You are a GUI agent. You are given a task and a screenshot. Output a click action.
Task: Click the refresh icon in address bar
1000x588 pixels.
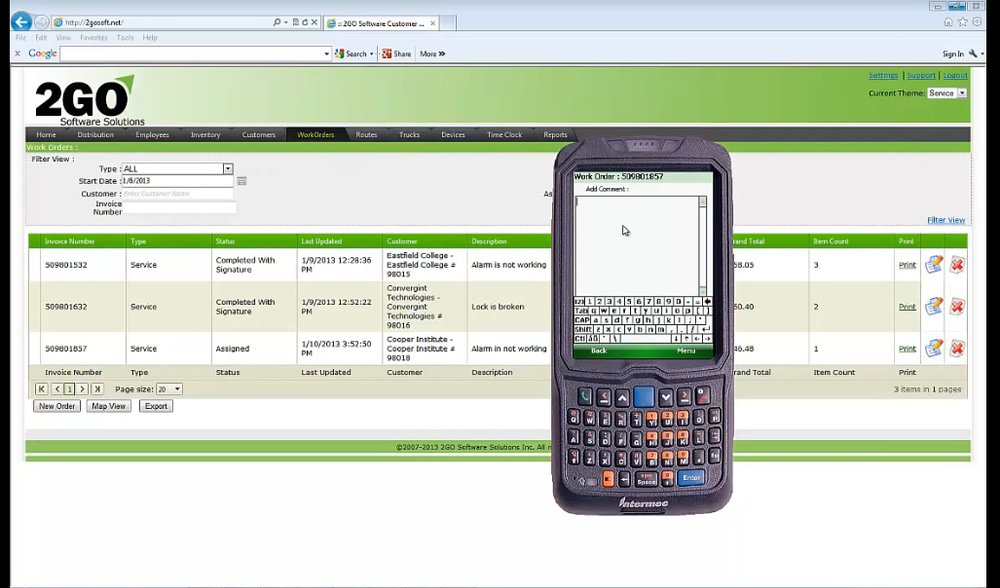coord(305,22)
